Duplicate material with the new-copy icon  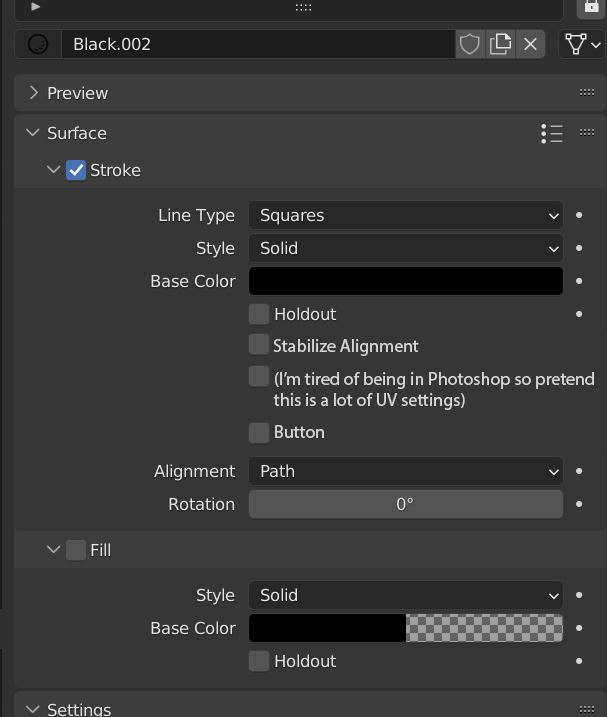pyautogui.click(x=500, y=44)
